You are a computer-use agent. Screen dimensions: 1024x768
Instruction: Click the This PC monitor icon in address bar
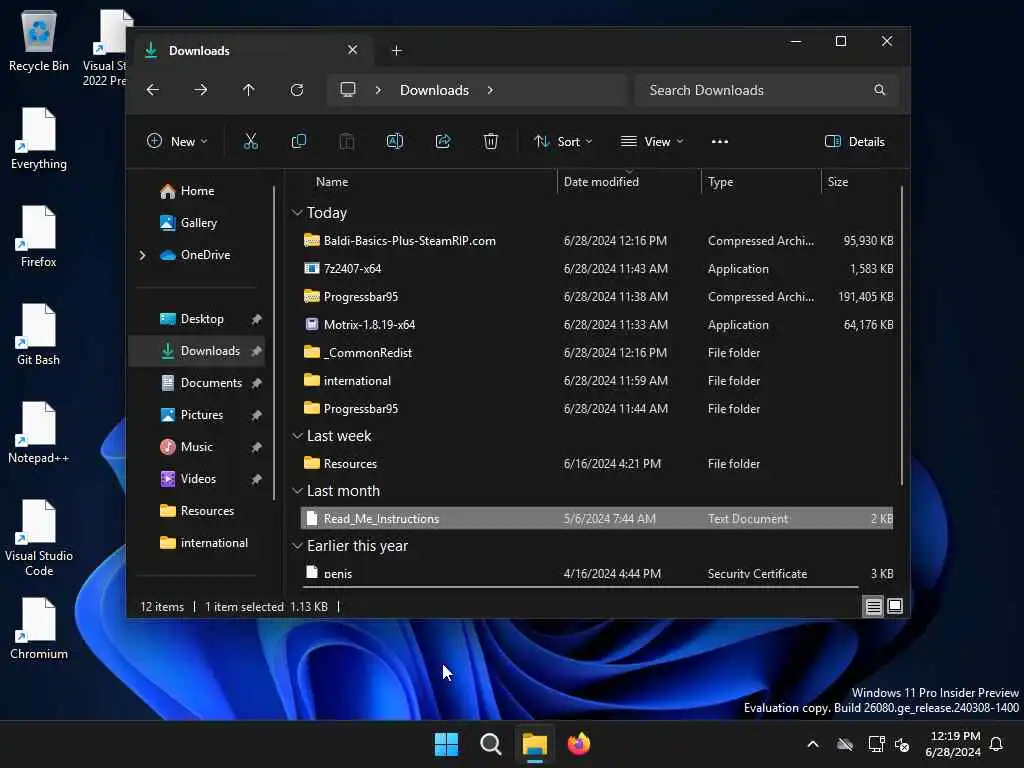pyautogui.click(x=348, y=89)
